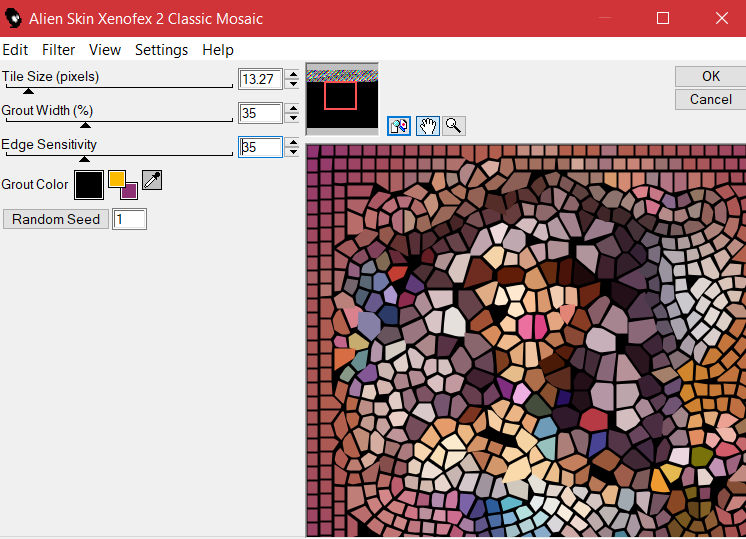Click the Random Seed number field
This screenshot has height=539, width=746.
[x=129, y=219]
